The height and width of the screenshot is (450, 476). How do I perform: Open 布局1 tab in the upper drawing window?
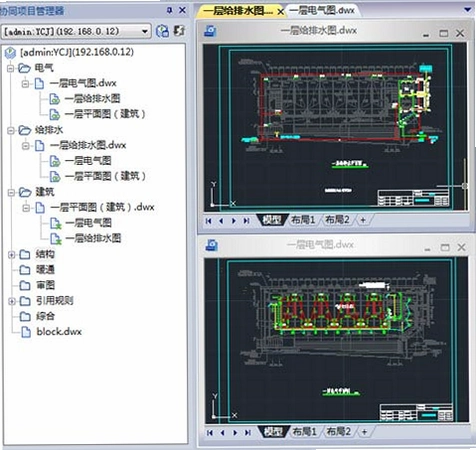click(303, 220)
